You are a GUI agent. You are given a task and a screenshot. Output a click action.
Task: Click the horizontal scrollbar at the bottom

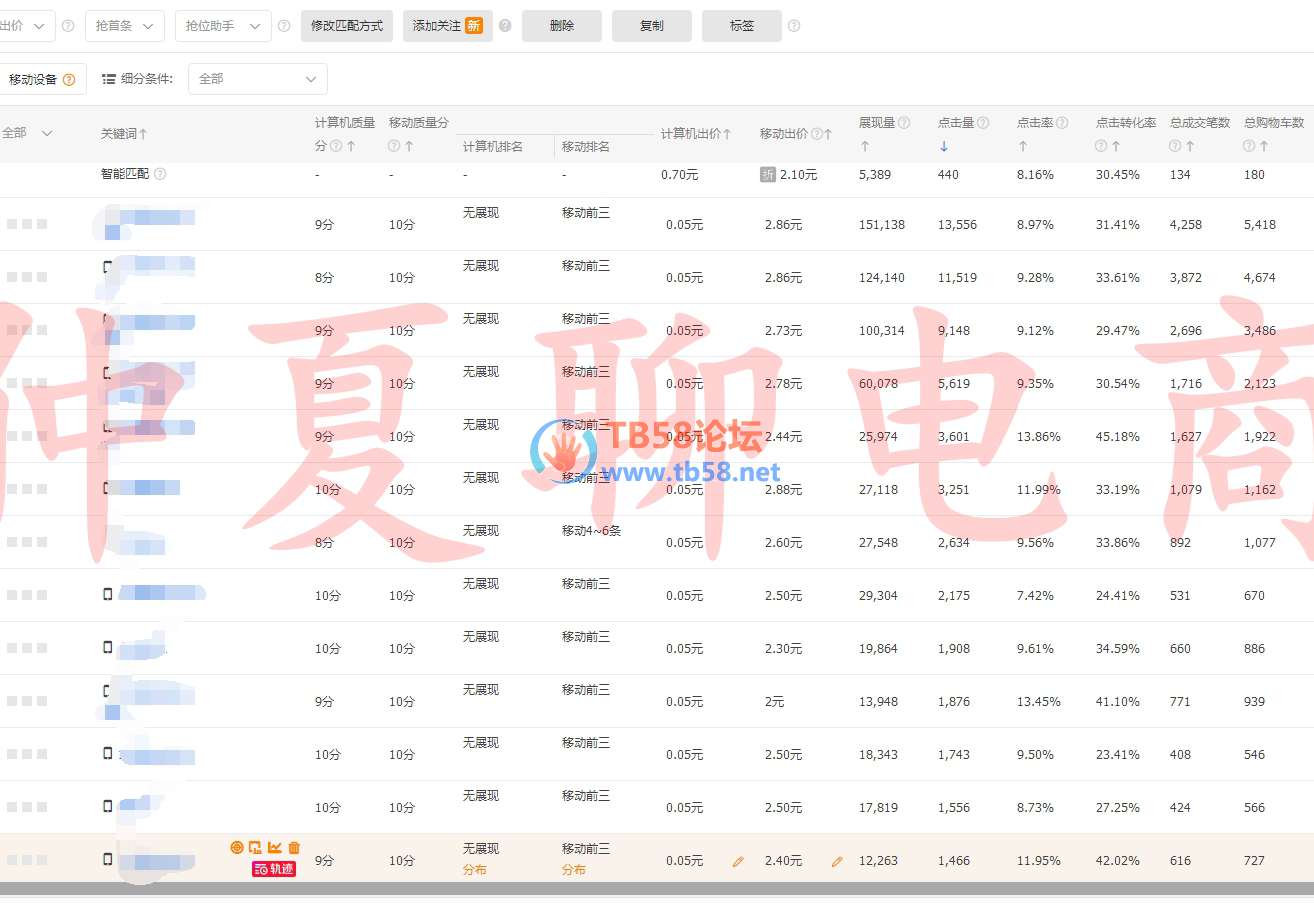pos(657,888)
